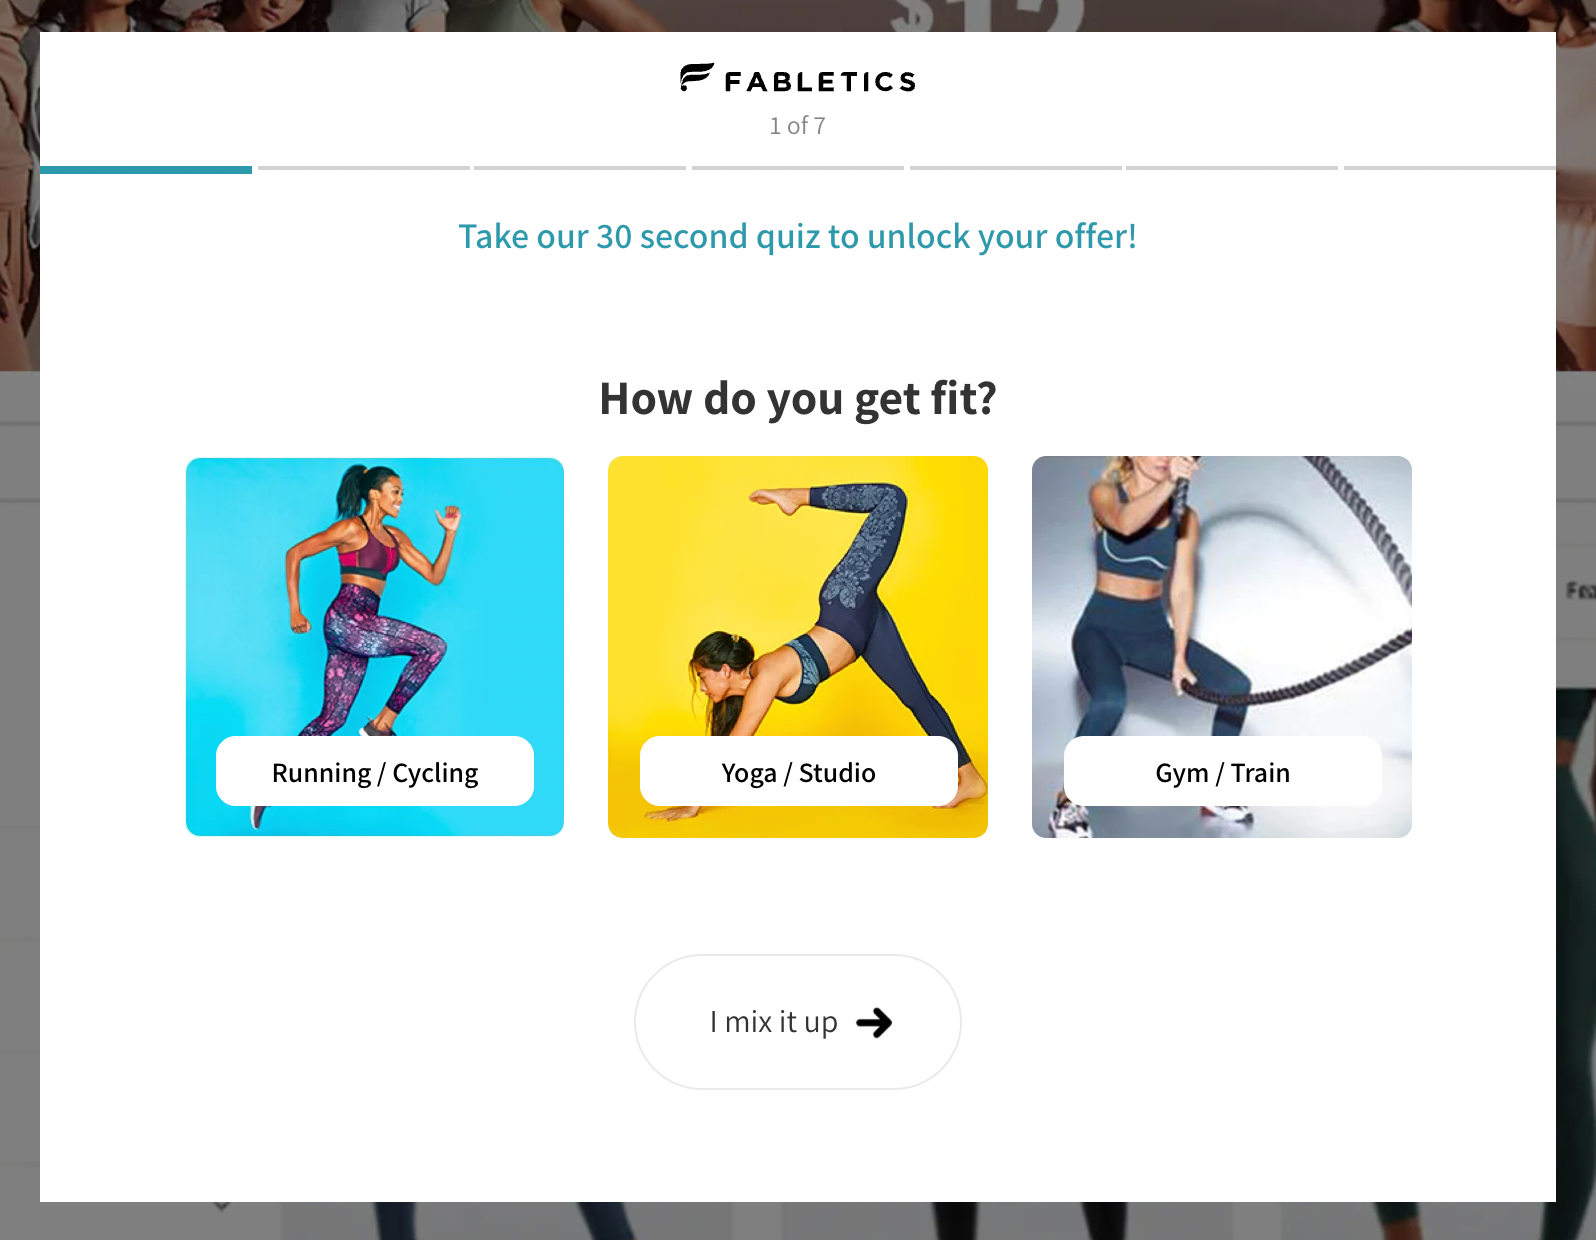Viewport: 1596px width, 1240px height.
Task: Click the 1 of 7 step counter
Action: pos(797,126)
